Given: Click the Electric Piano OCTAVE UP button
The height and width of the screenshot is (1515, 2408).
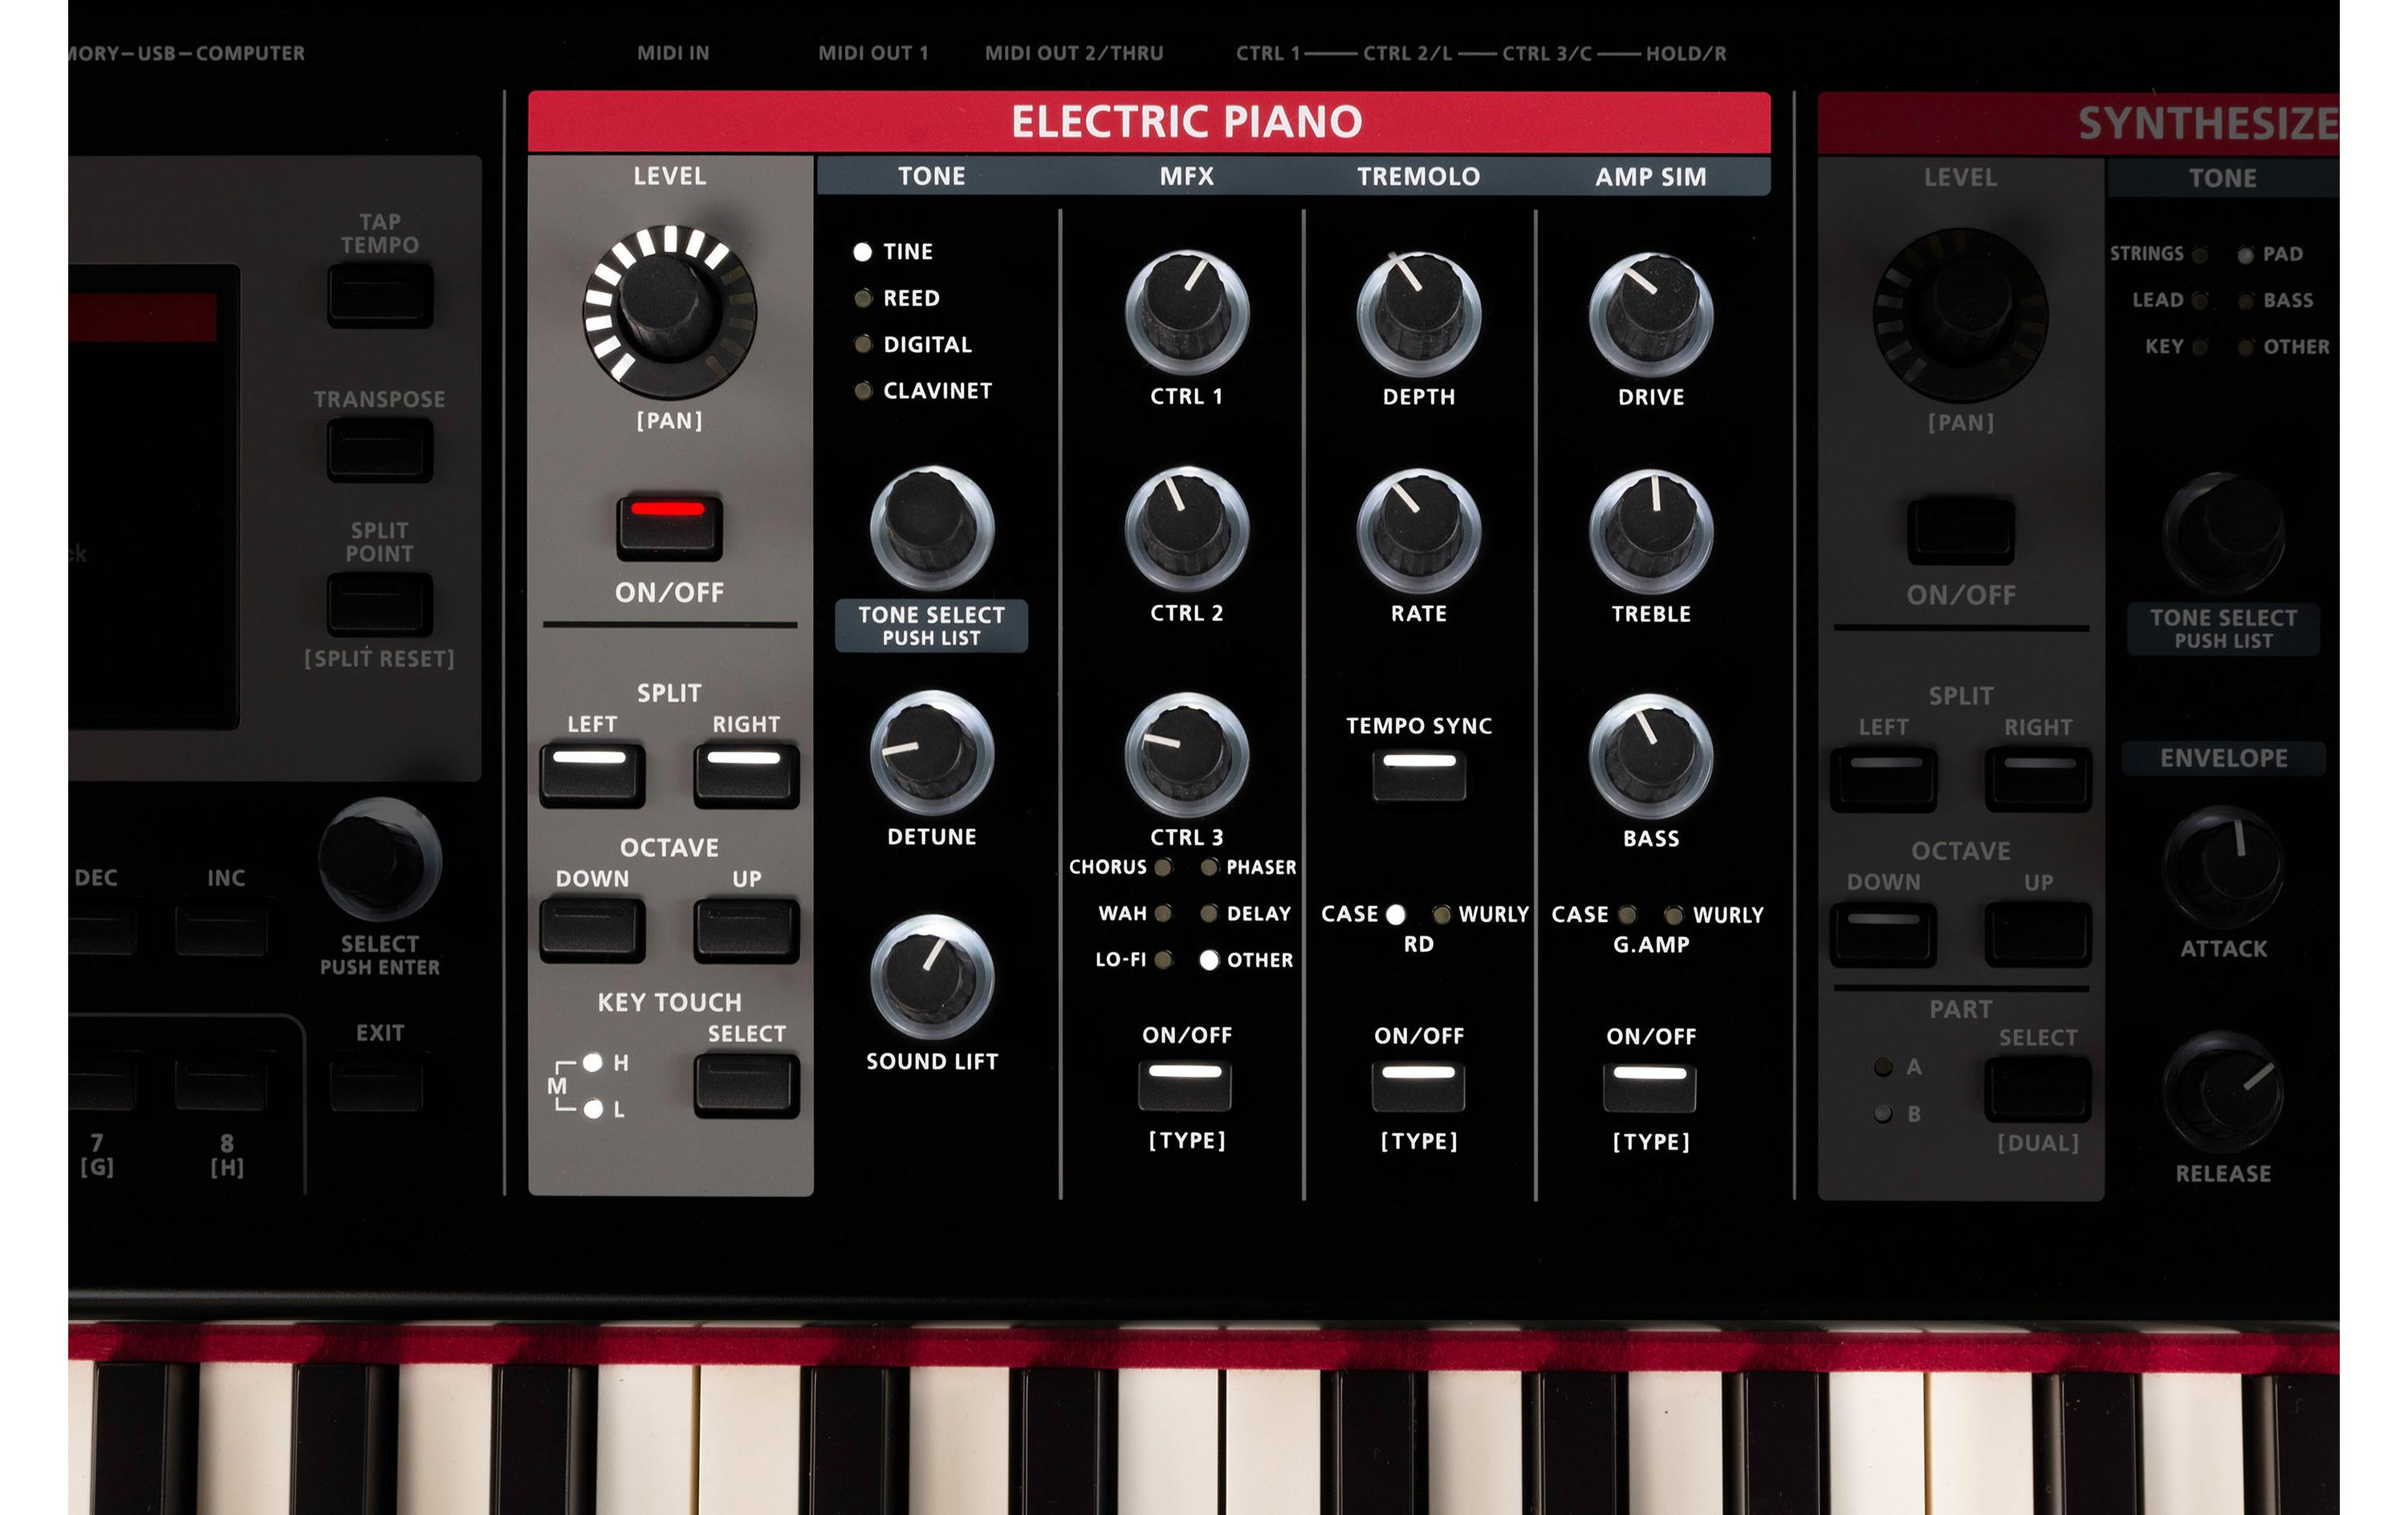Looking at the screenshot, I should pyautogui.click(x=746, y=930).
